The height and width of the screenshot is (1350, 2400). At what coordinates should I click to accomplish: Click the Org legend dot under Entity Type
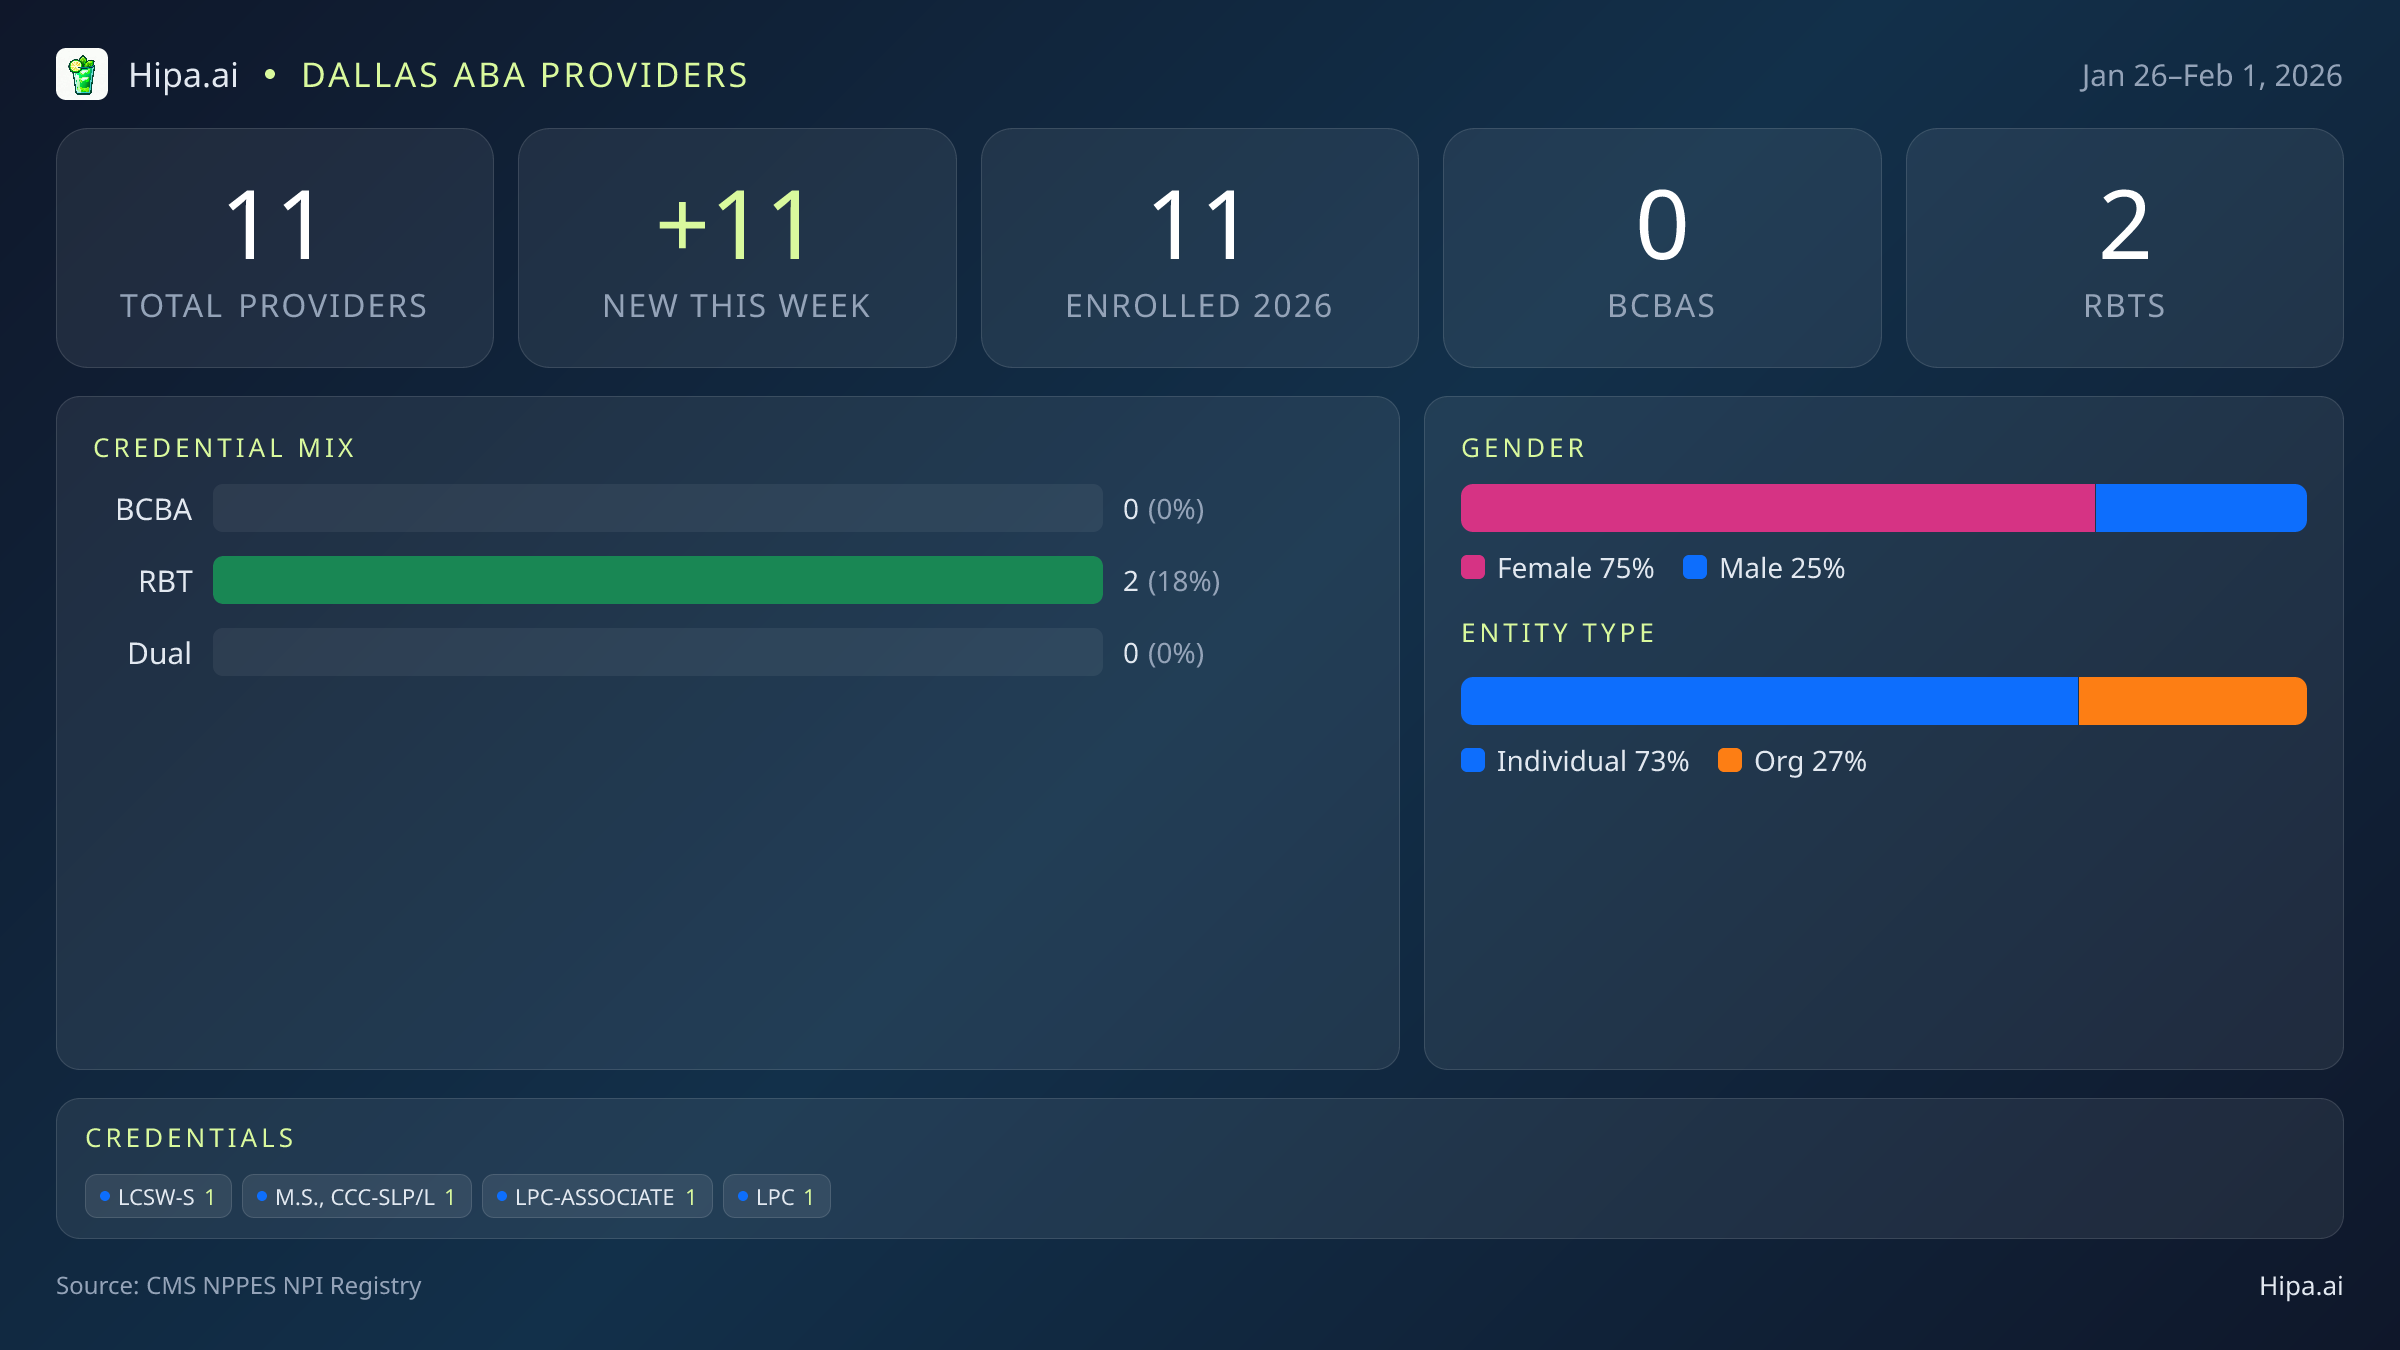click(1732, 761)
